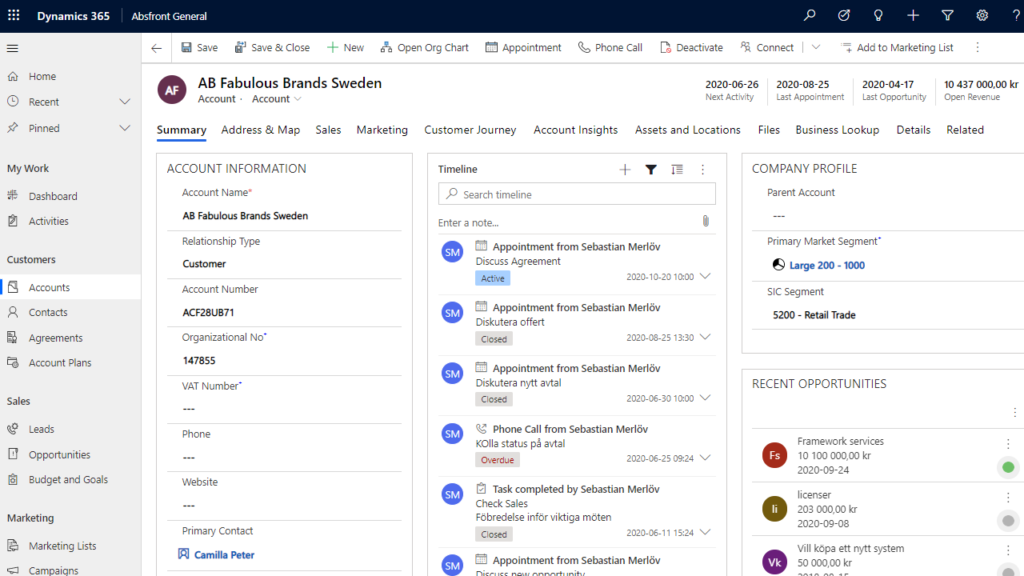Go to the Customer Journey tab

point(470,130)
